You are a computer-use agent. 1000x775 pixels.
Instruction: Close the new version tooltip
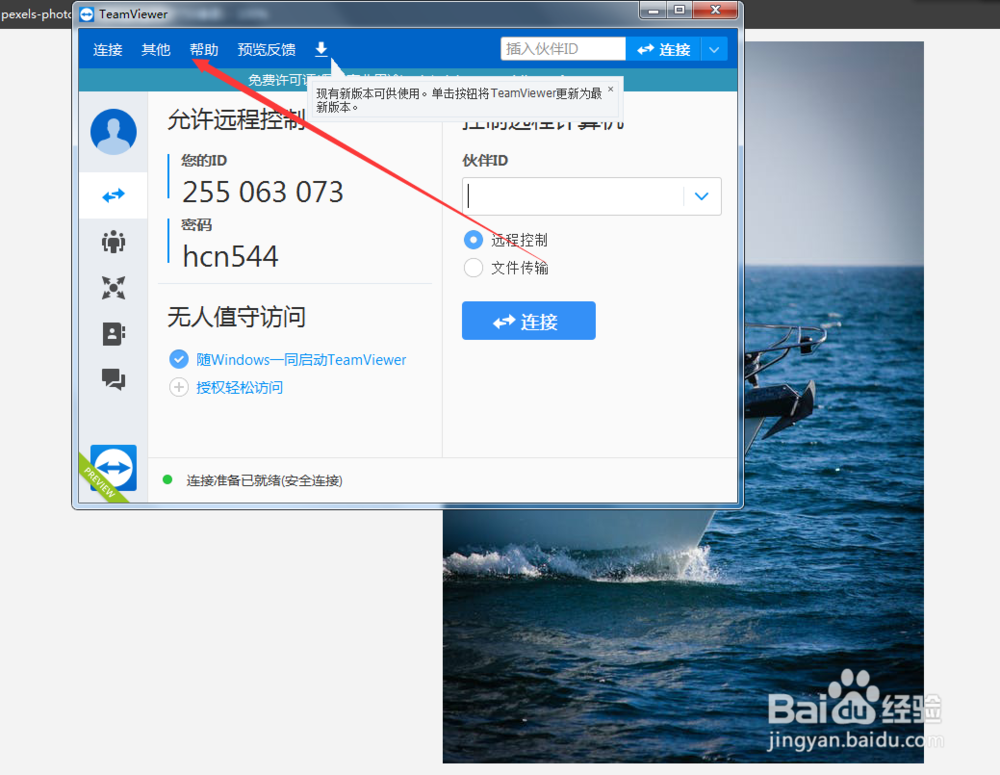tap(610, 89)
